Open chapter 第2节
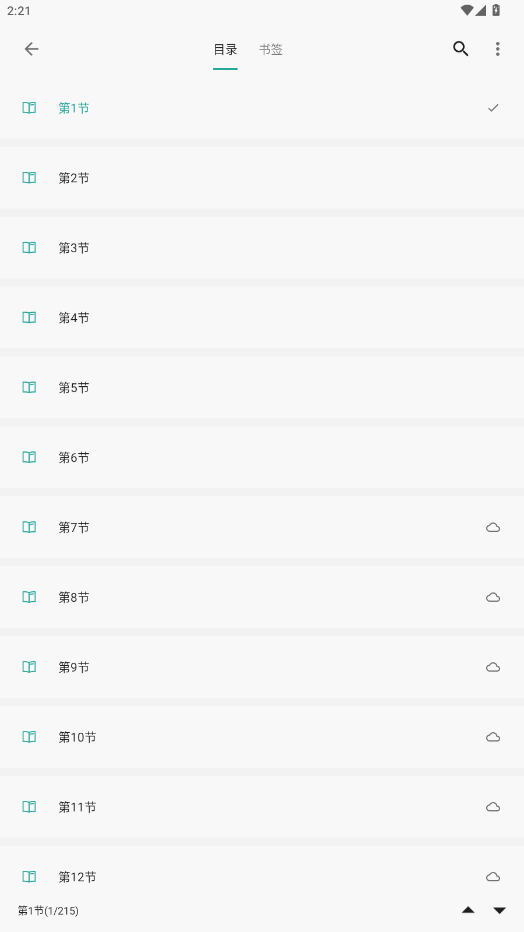Viewport: 524px width, 932px height. [262, 178]
